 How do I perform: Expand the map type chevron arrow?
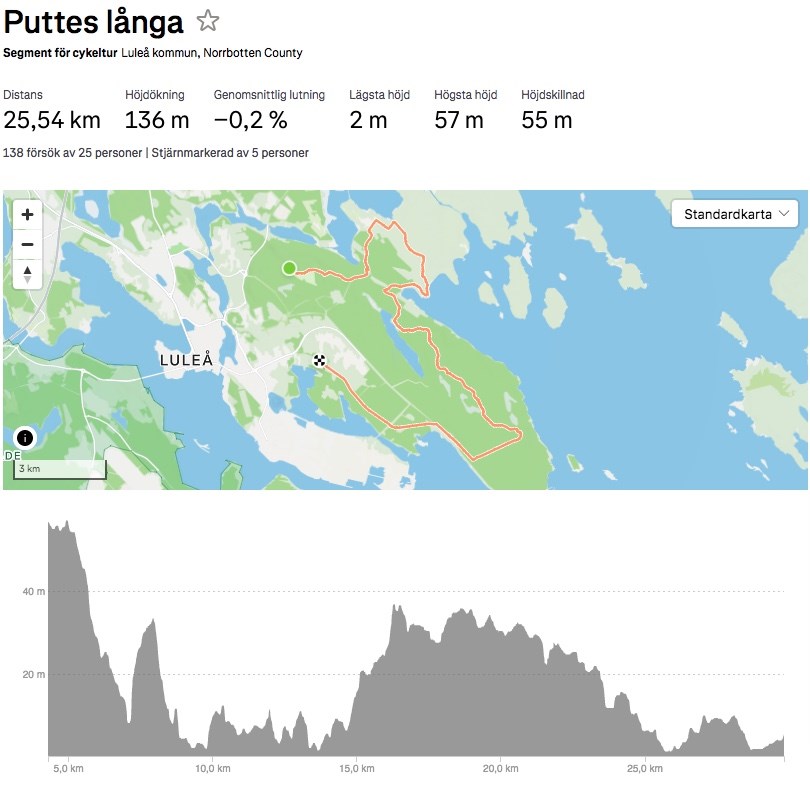coord(784,213)
